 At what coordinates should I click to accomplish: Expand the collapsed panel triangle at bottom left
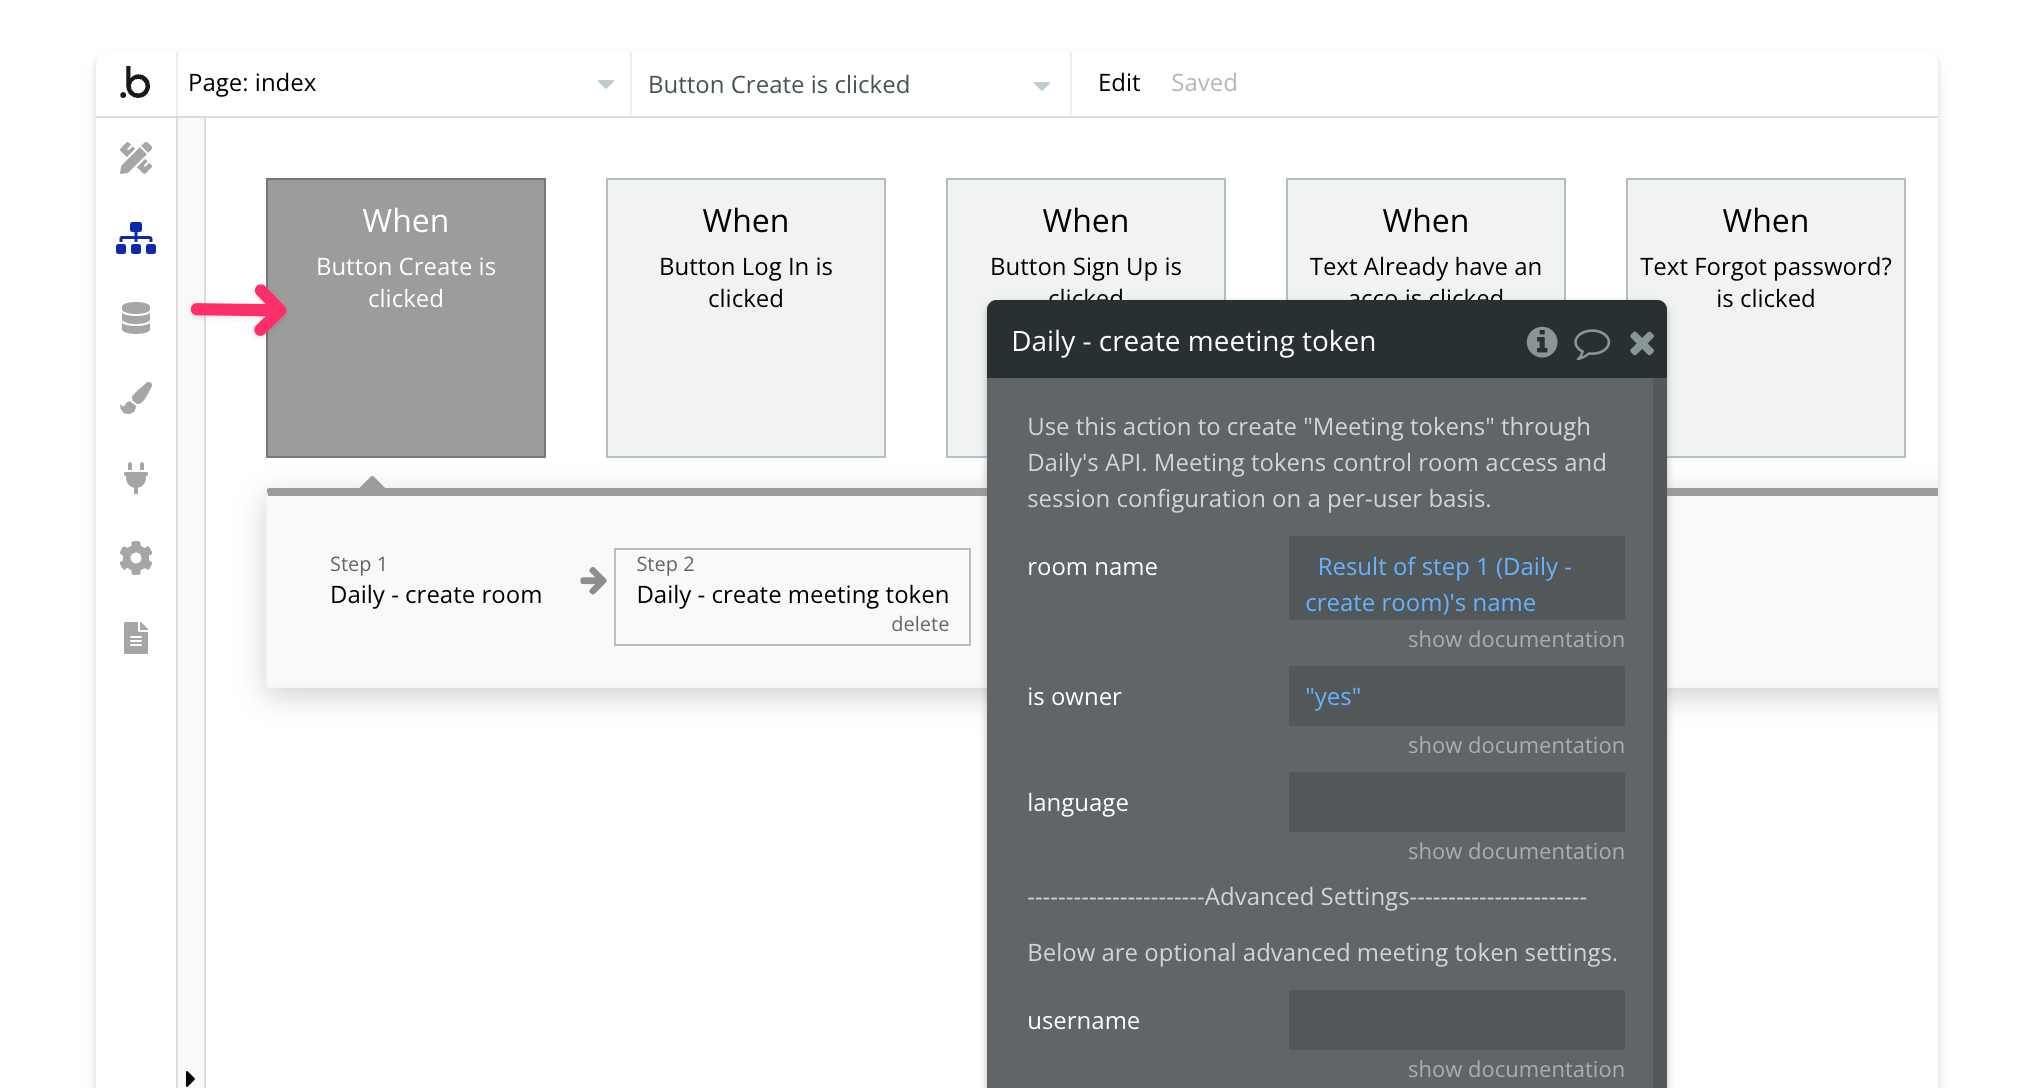coord(189,1077)
